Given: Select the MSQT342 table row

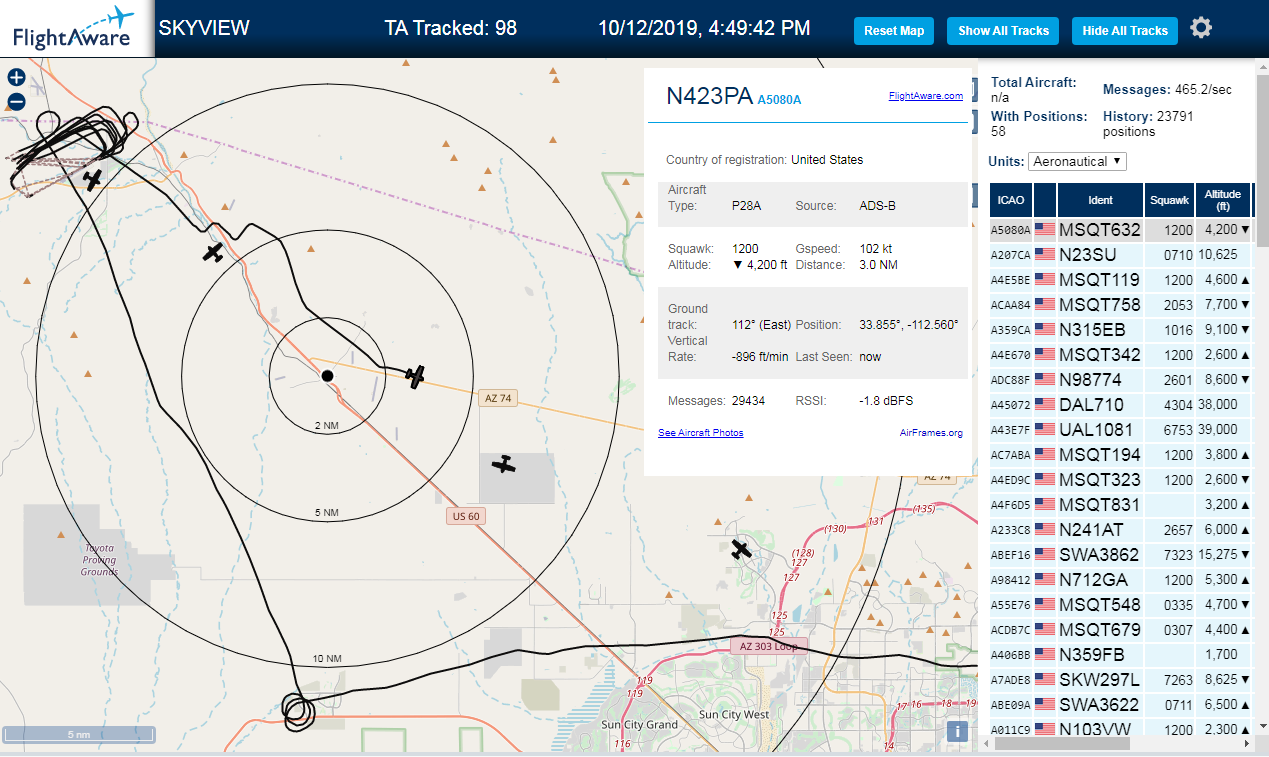Looking at the screenshot, I should (x=1121, y=355).
